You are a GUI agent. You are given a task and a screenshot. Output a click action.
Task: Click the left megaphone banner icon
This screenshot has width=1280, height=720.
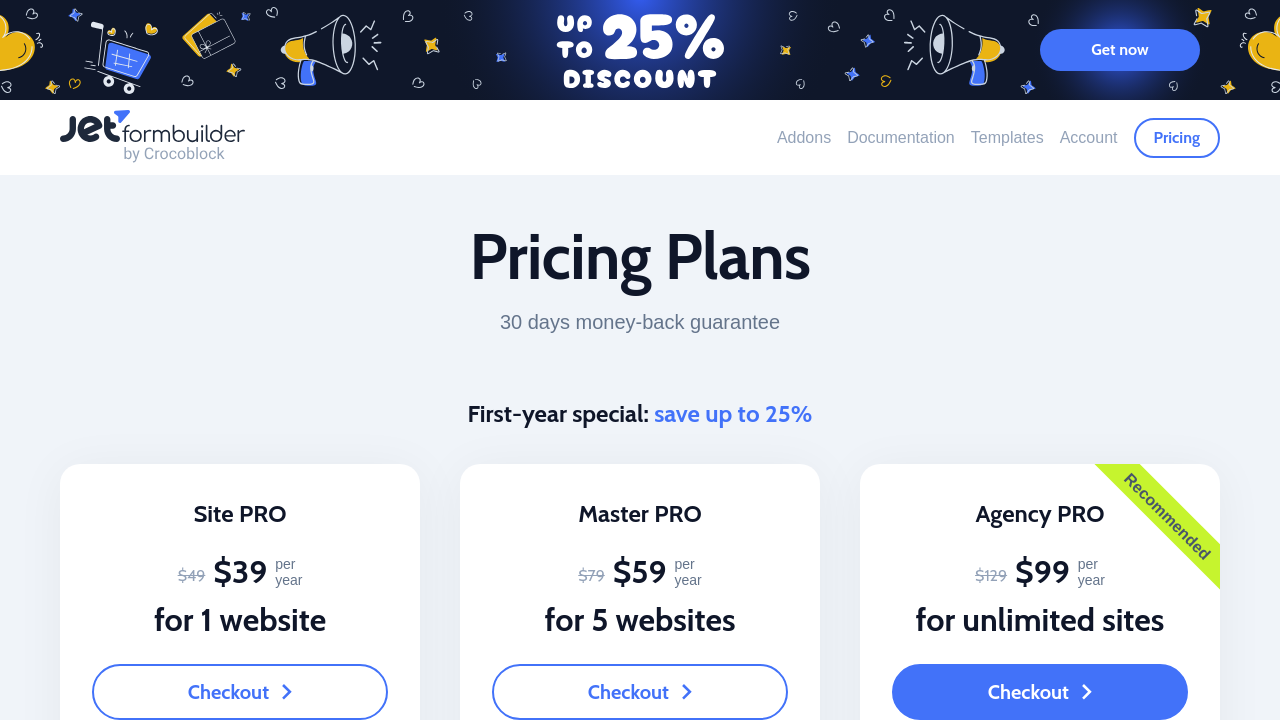click(330, 48)
